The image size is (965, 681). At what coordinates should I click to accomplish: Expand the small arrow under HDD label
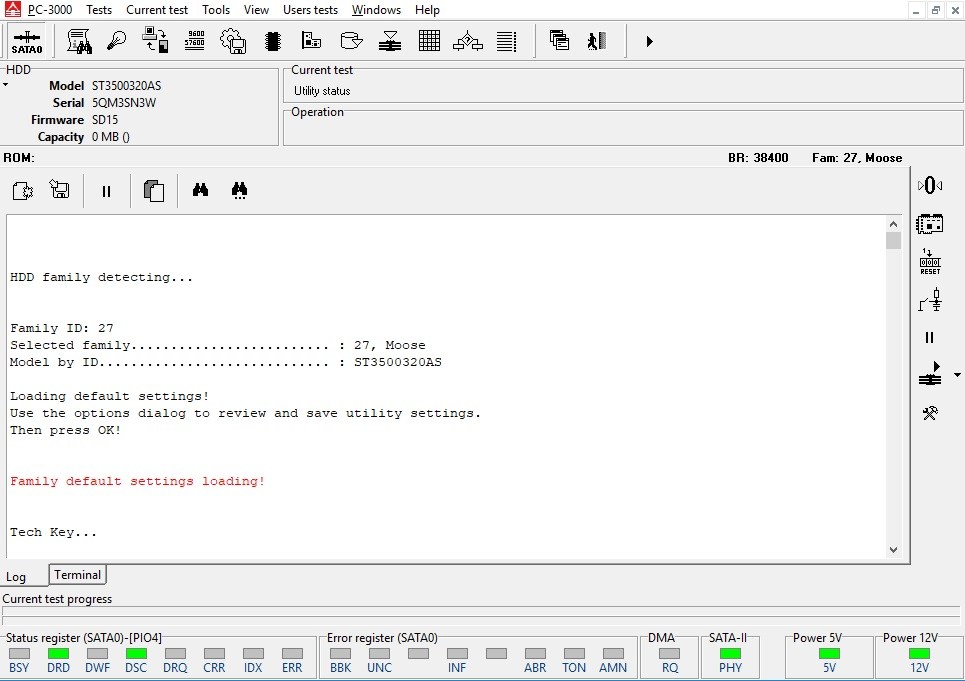point(5,85)
